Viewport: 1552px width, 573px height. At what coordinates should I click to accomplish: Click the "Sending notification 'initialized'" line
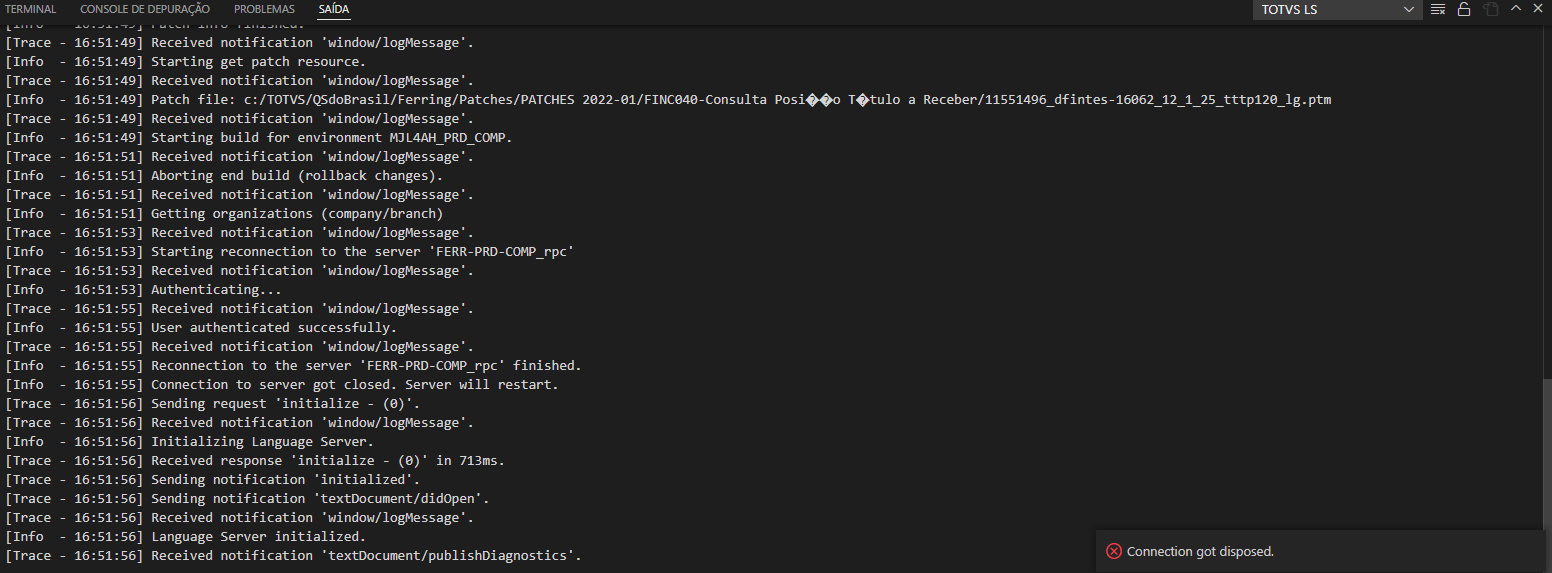(x=213, y=480)
